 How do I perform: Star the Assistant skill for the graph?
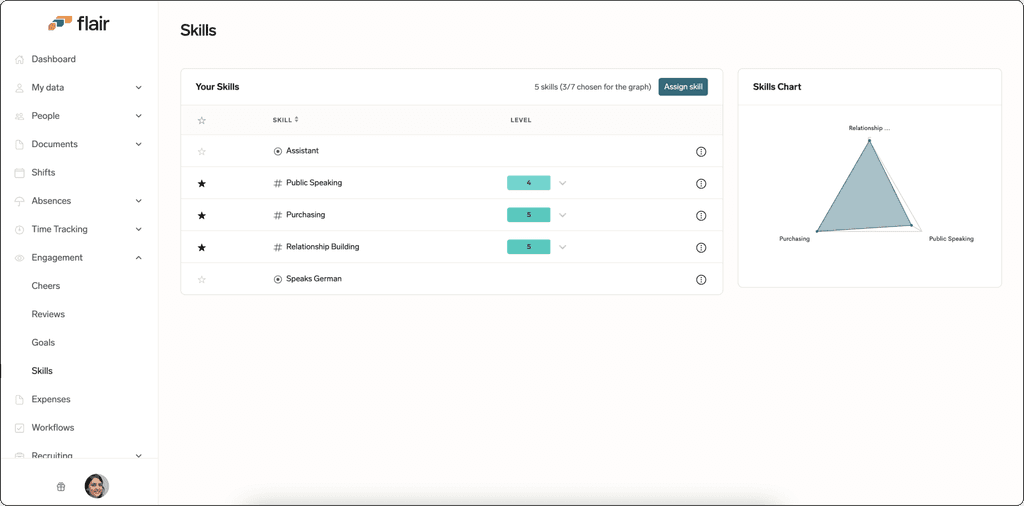tap(202, 151)
